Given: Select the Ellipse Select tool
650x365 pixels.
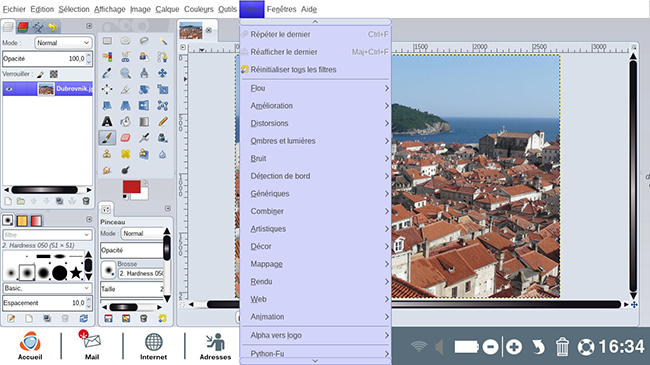Looking at the screenshot, I should click(x=125, y=41).
